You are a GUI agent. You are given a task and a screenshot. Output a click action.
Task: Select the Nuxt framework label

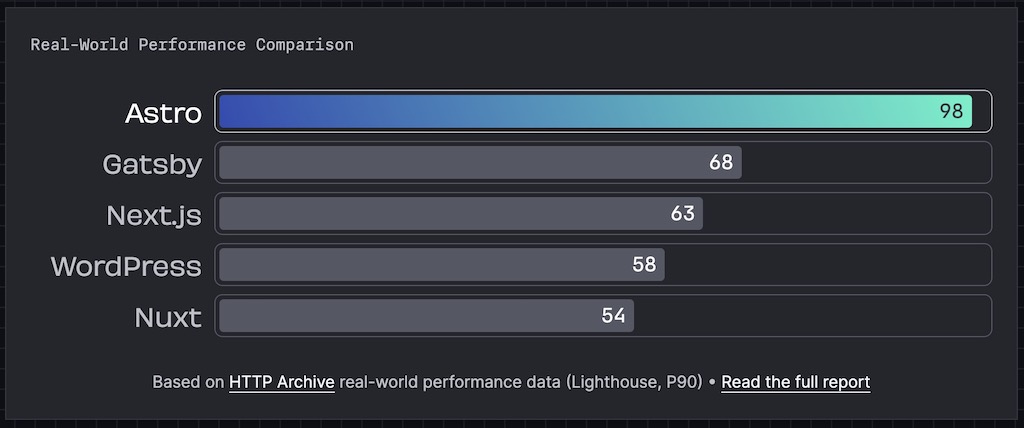168,317
